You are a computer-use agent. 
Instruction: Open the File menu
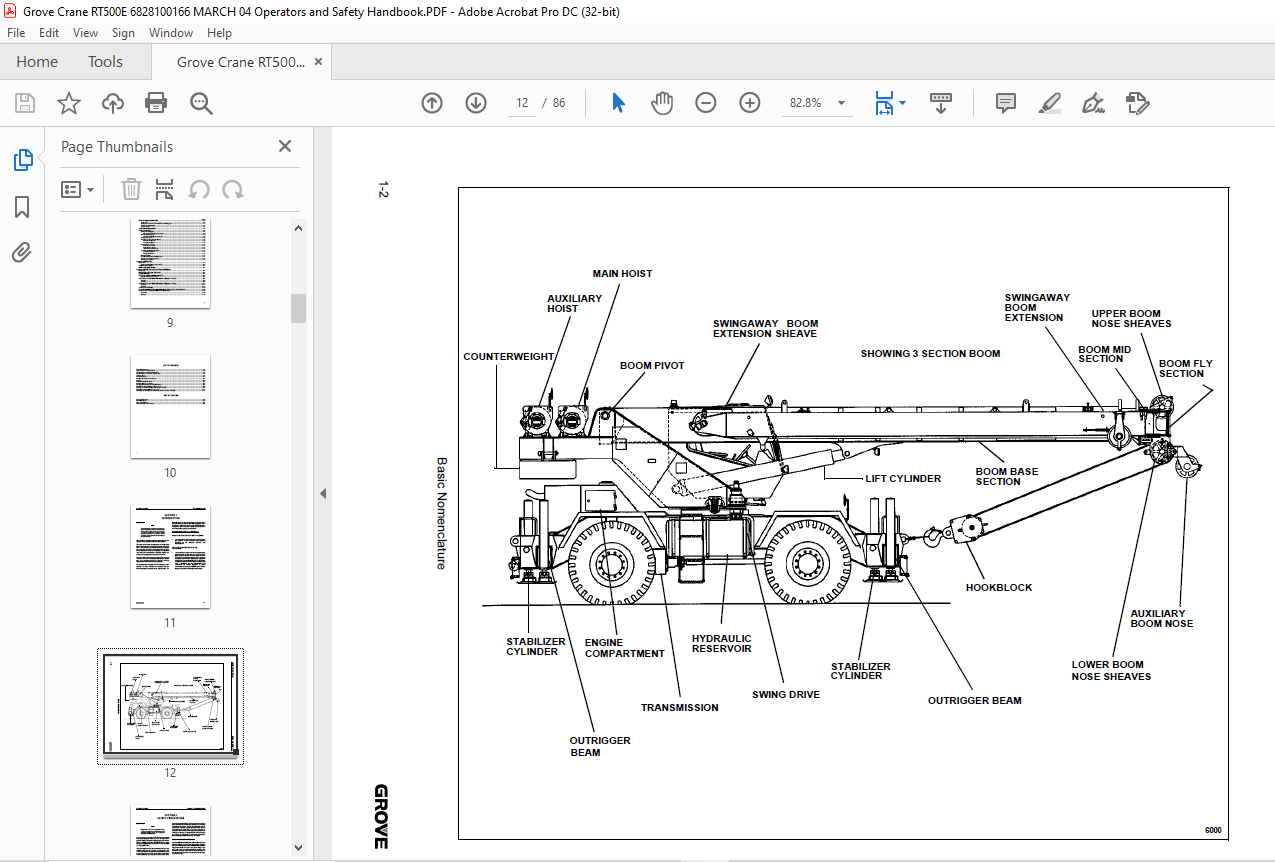pos(16,33)
